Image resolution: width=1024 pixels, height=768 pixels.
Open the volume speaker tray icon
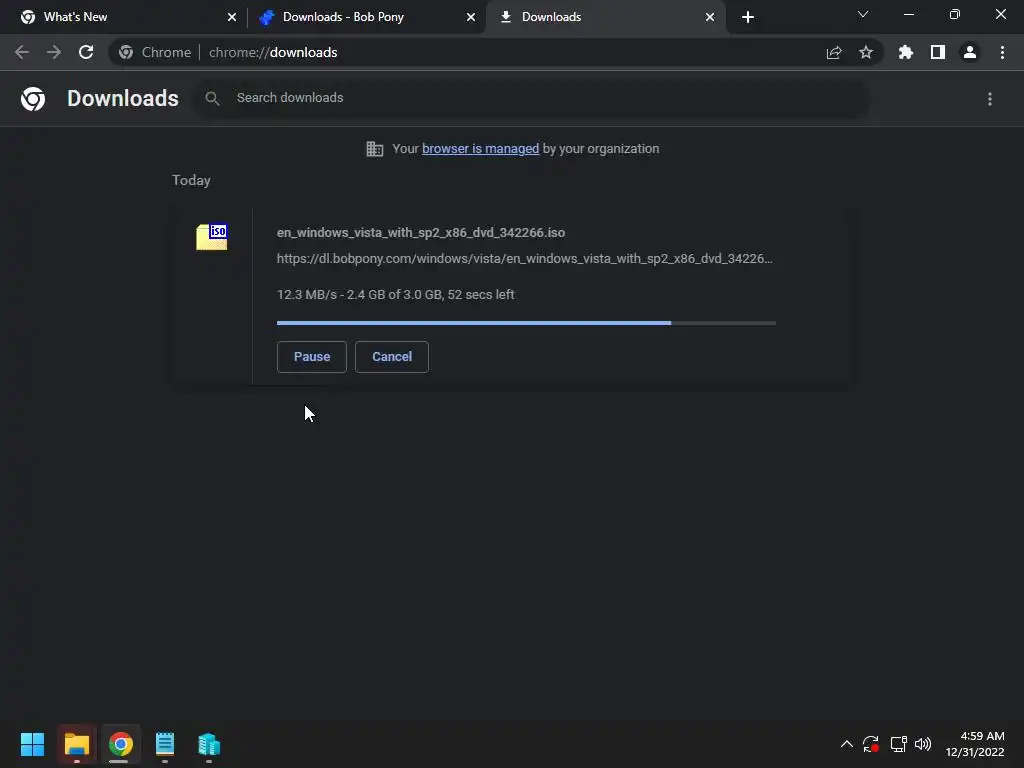point(923,744)
